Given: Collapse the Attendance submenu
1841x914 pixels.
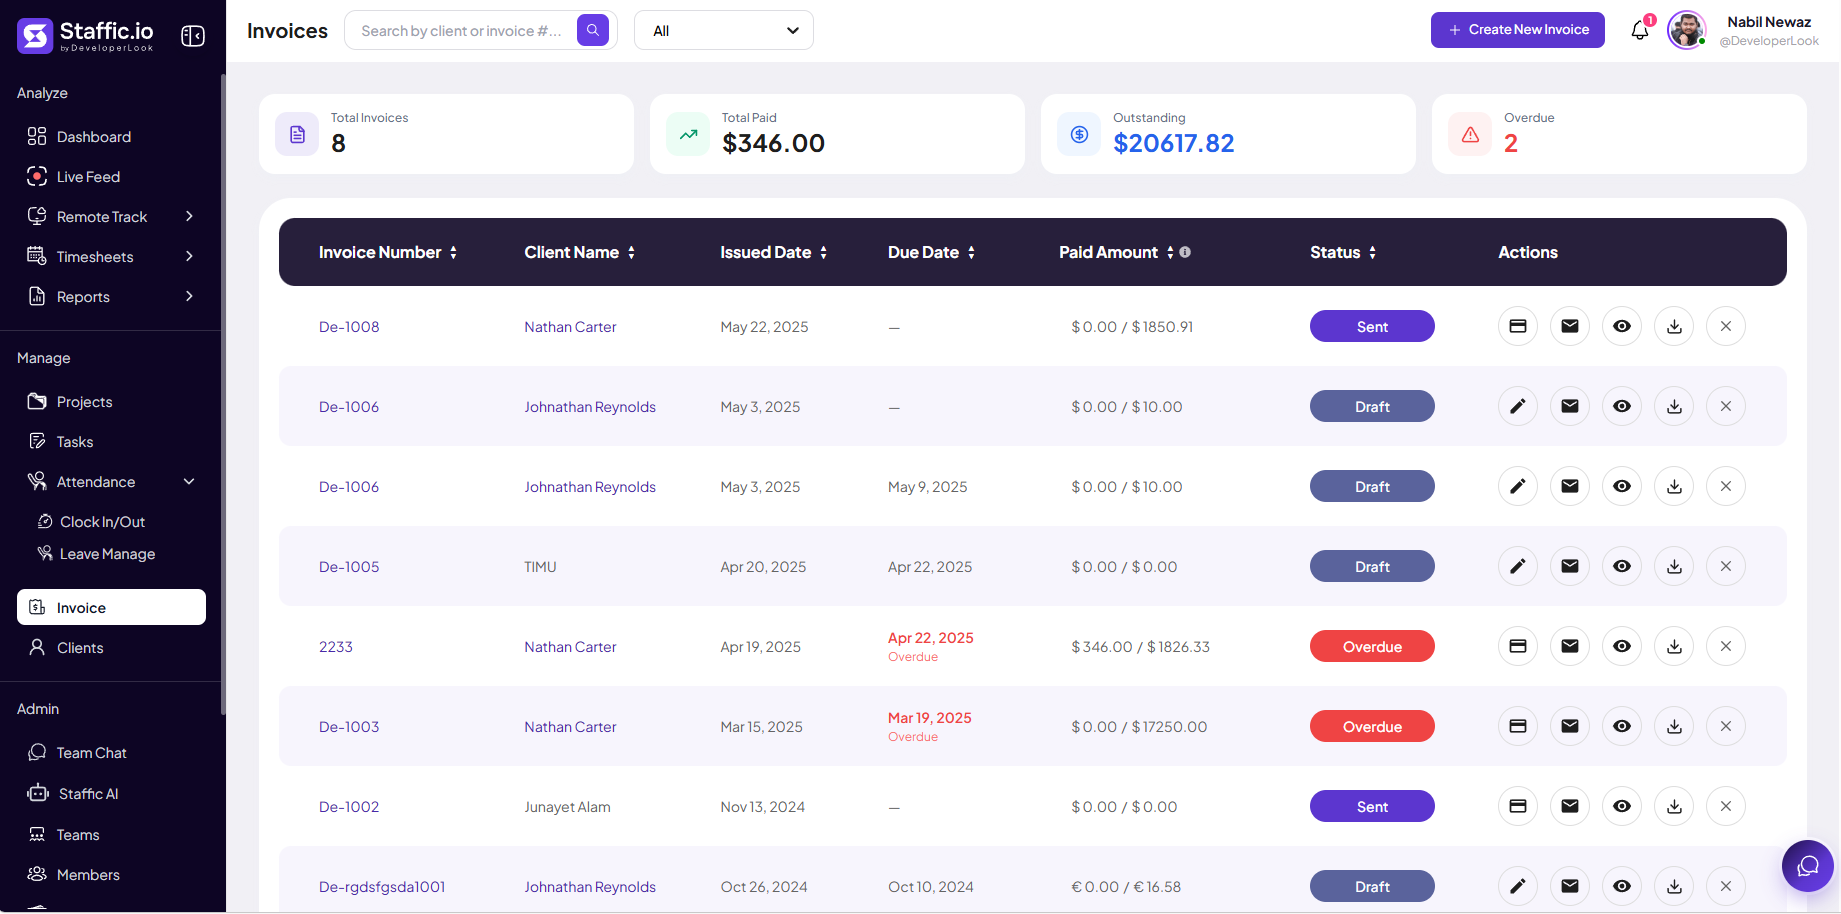Looking at the screenshot, I should click(x=189, y=481).
